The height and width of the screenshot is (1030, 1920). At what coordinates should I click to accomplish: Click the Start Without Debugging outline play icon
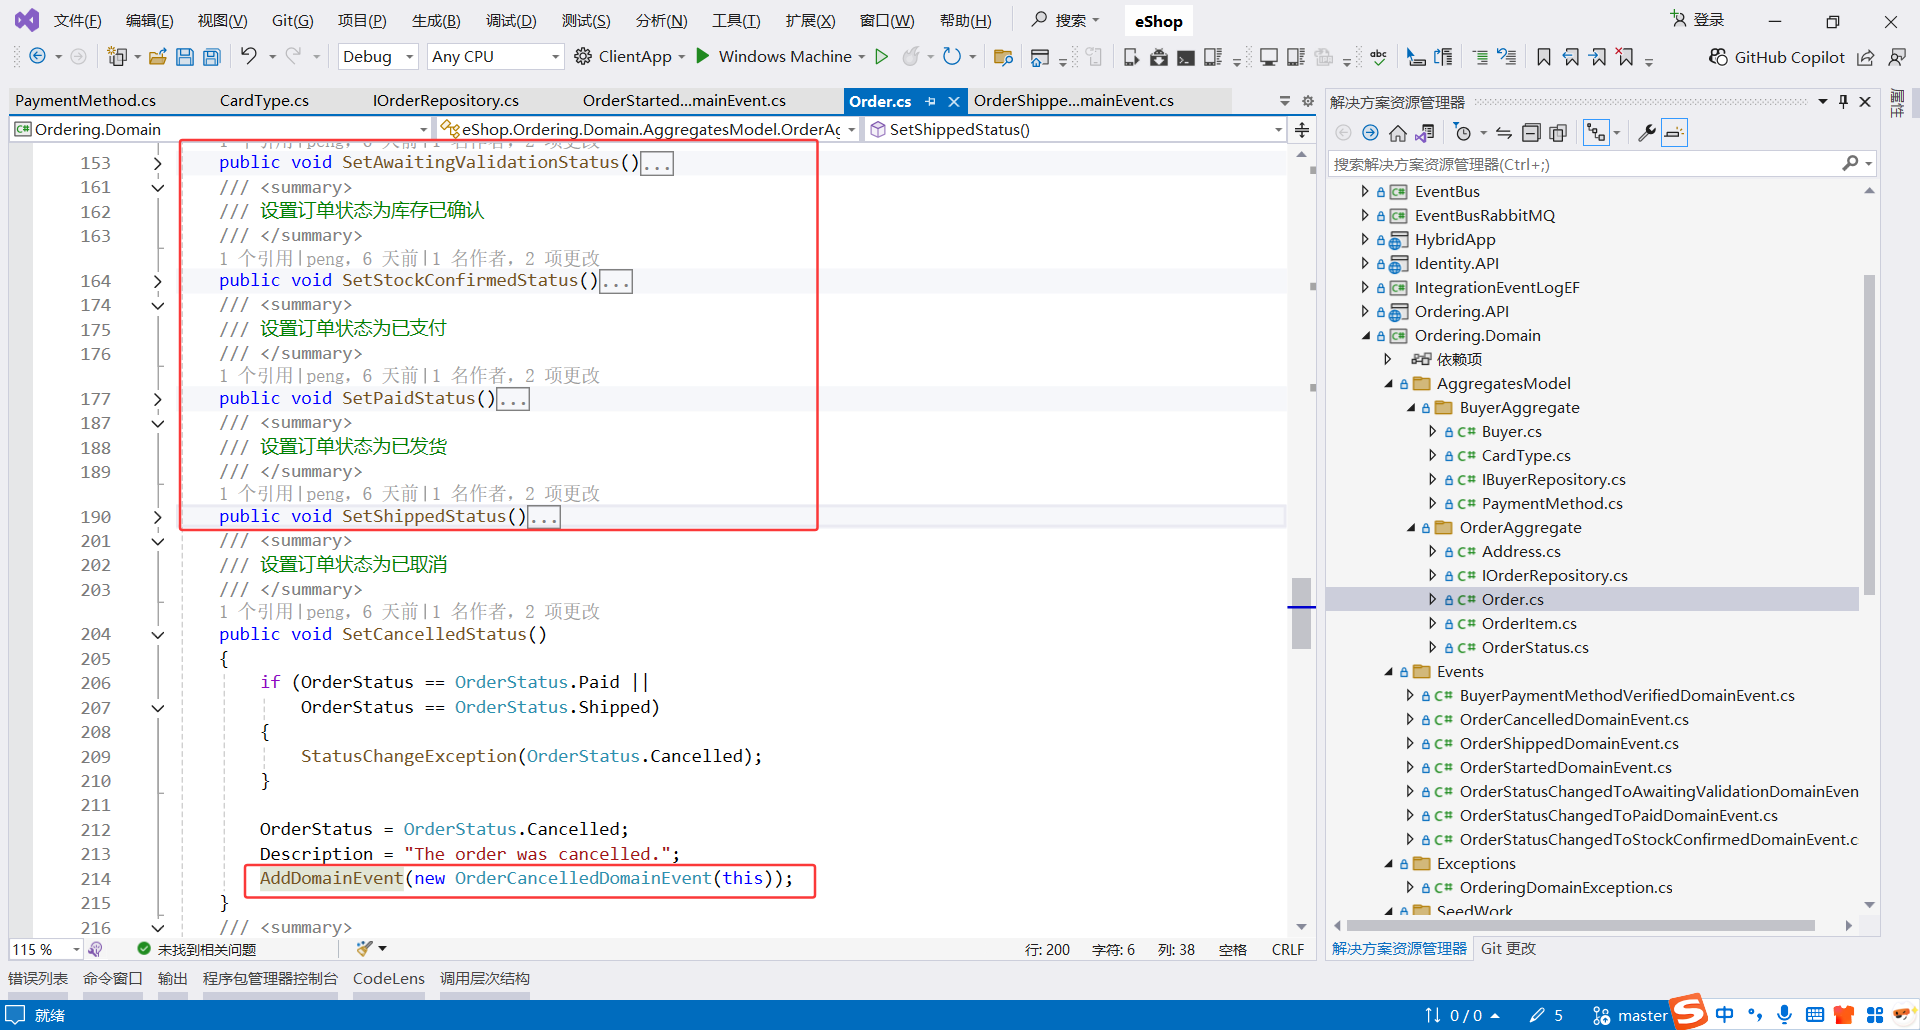[x=882, y=57]
